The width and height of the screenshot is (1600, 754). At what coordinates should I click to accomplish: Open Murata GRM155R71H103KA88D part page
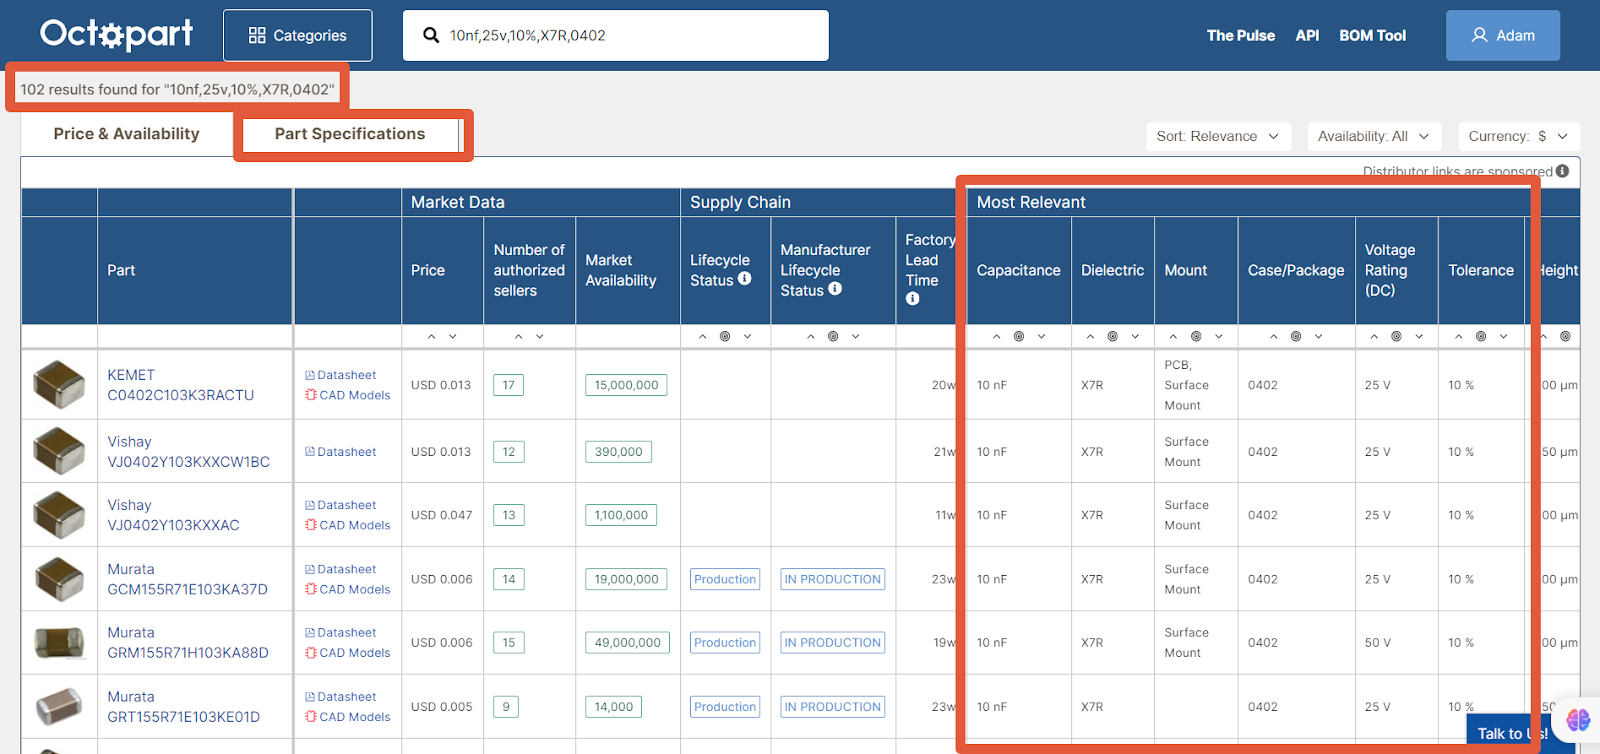(188, 643)
